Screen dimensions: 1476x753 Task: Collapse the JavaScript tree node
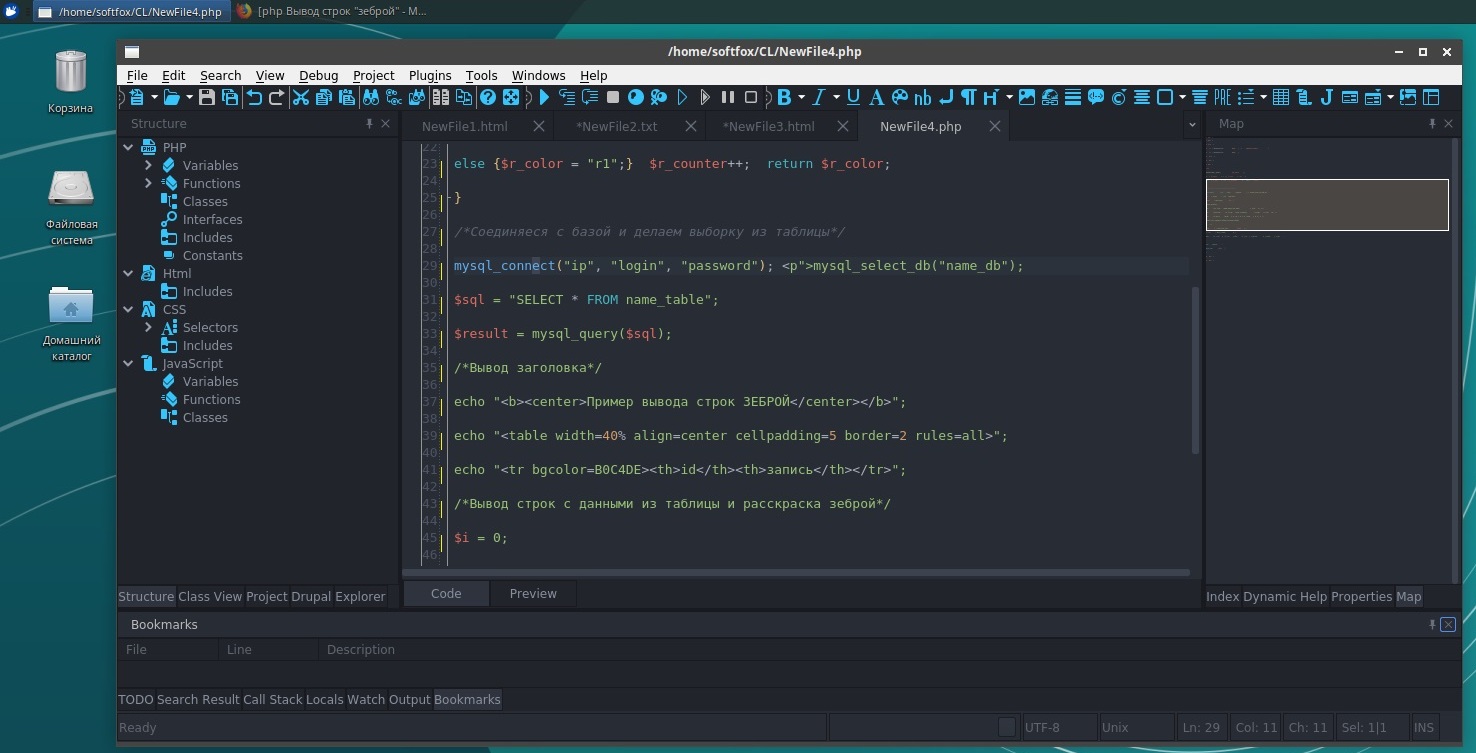(128, 364)
